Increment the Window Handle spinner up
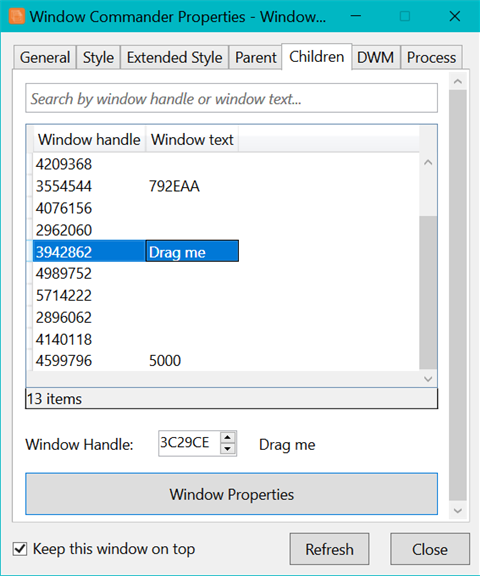This screenshot has width=480, height=576. click(x=228, y=438)
